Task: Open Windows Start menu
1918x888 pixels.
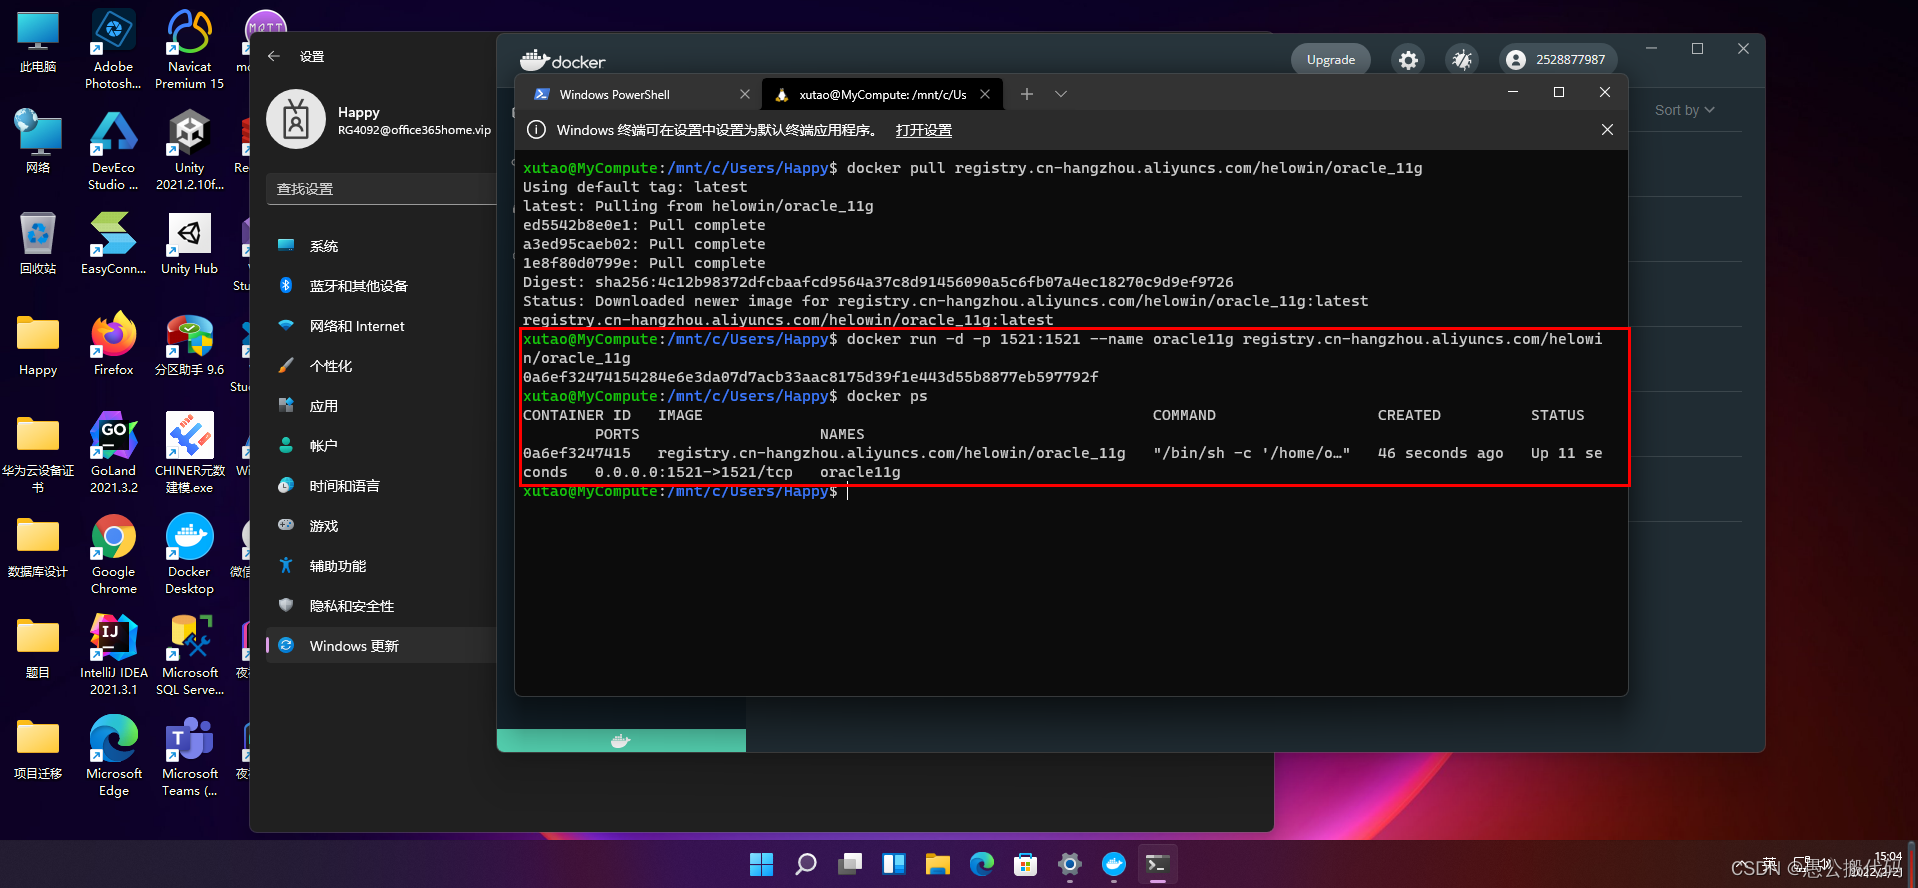Action: click(761, 864)
